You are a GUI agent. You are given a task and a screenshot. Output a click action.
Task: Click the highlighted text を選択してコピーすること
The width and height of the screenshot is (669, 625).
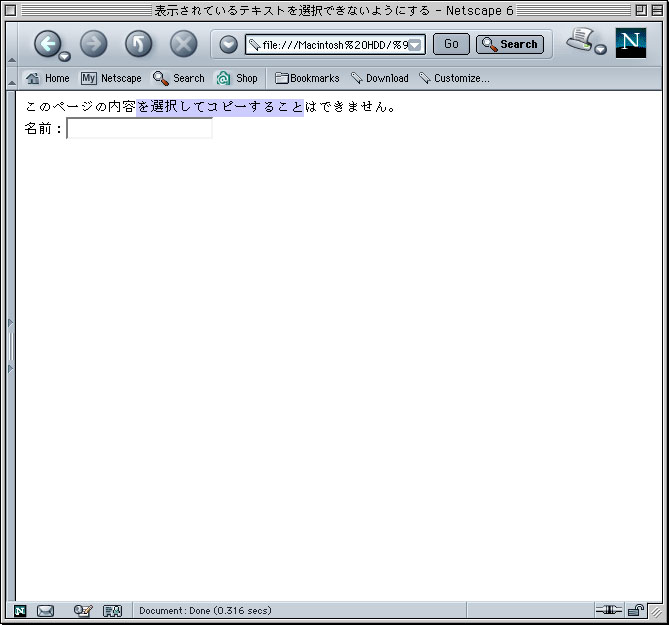click(x=220, y=107)
